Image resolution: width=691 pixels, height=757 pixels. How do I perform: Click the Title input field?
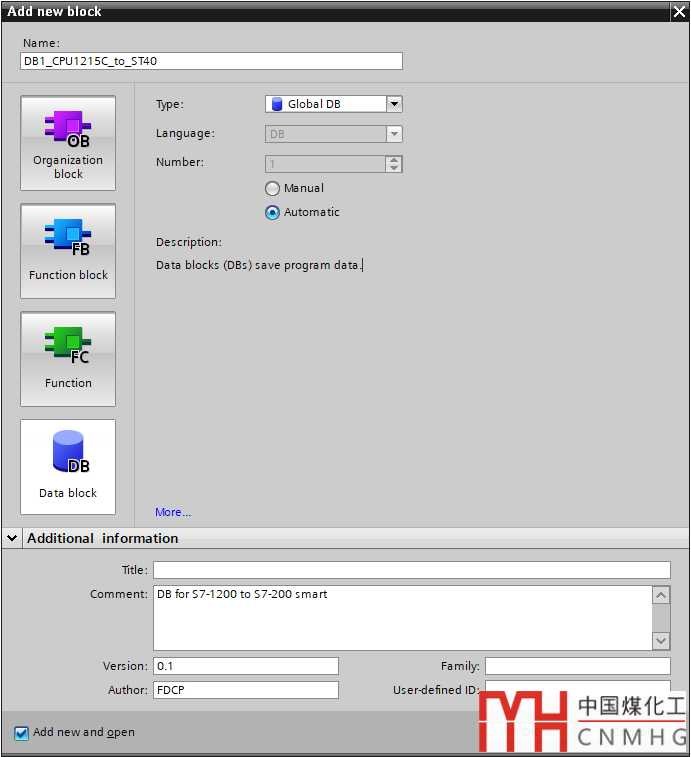click(x=412, y=570)
